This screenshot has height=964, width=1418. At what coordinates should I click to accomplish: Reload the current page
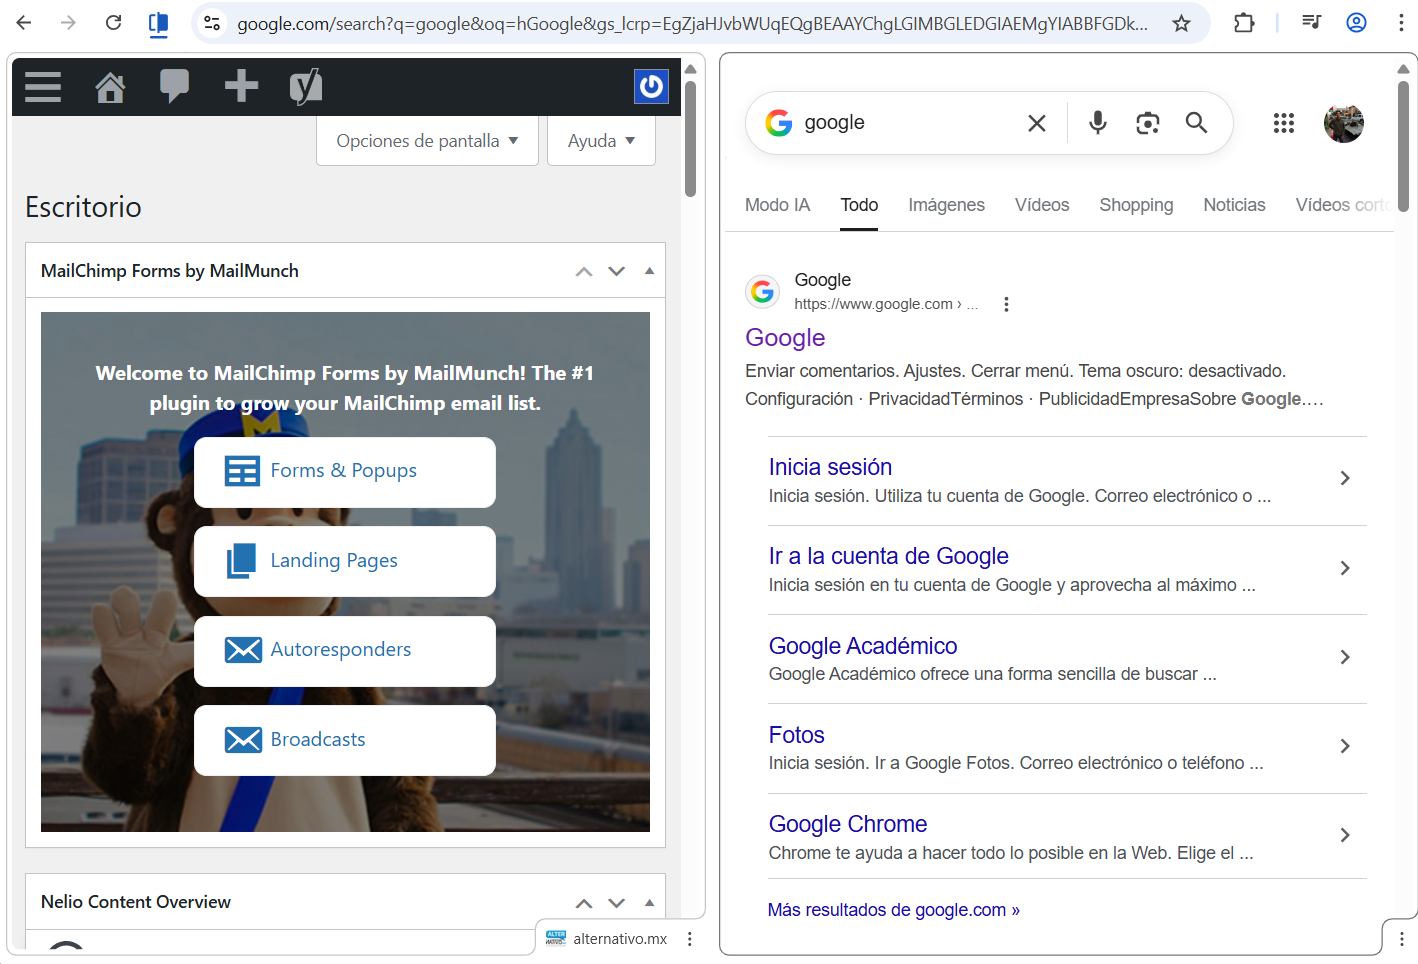[x=113, y=22]
